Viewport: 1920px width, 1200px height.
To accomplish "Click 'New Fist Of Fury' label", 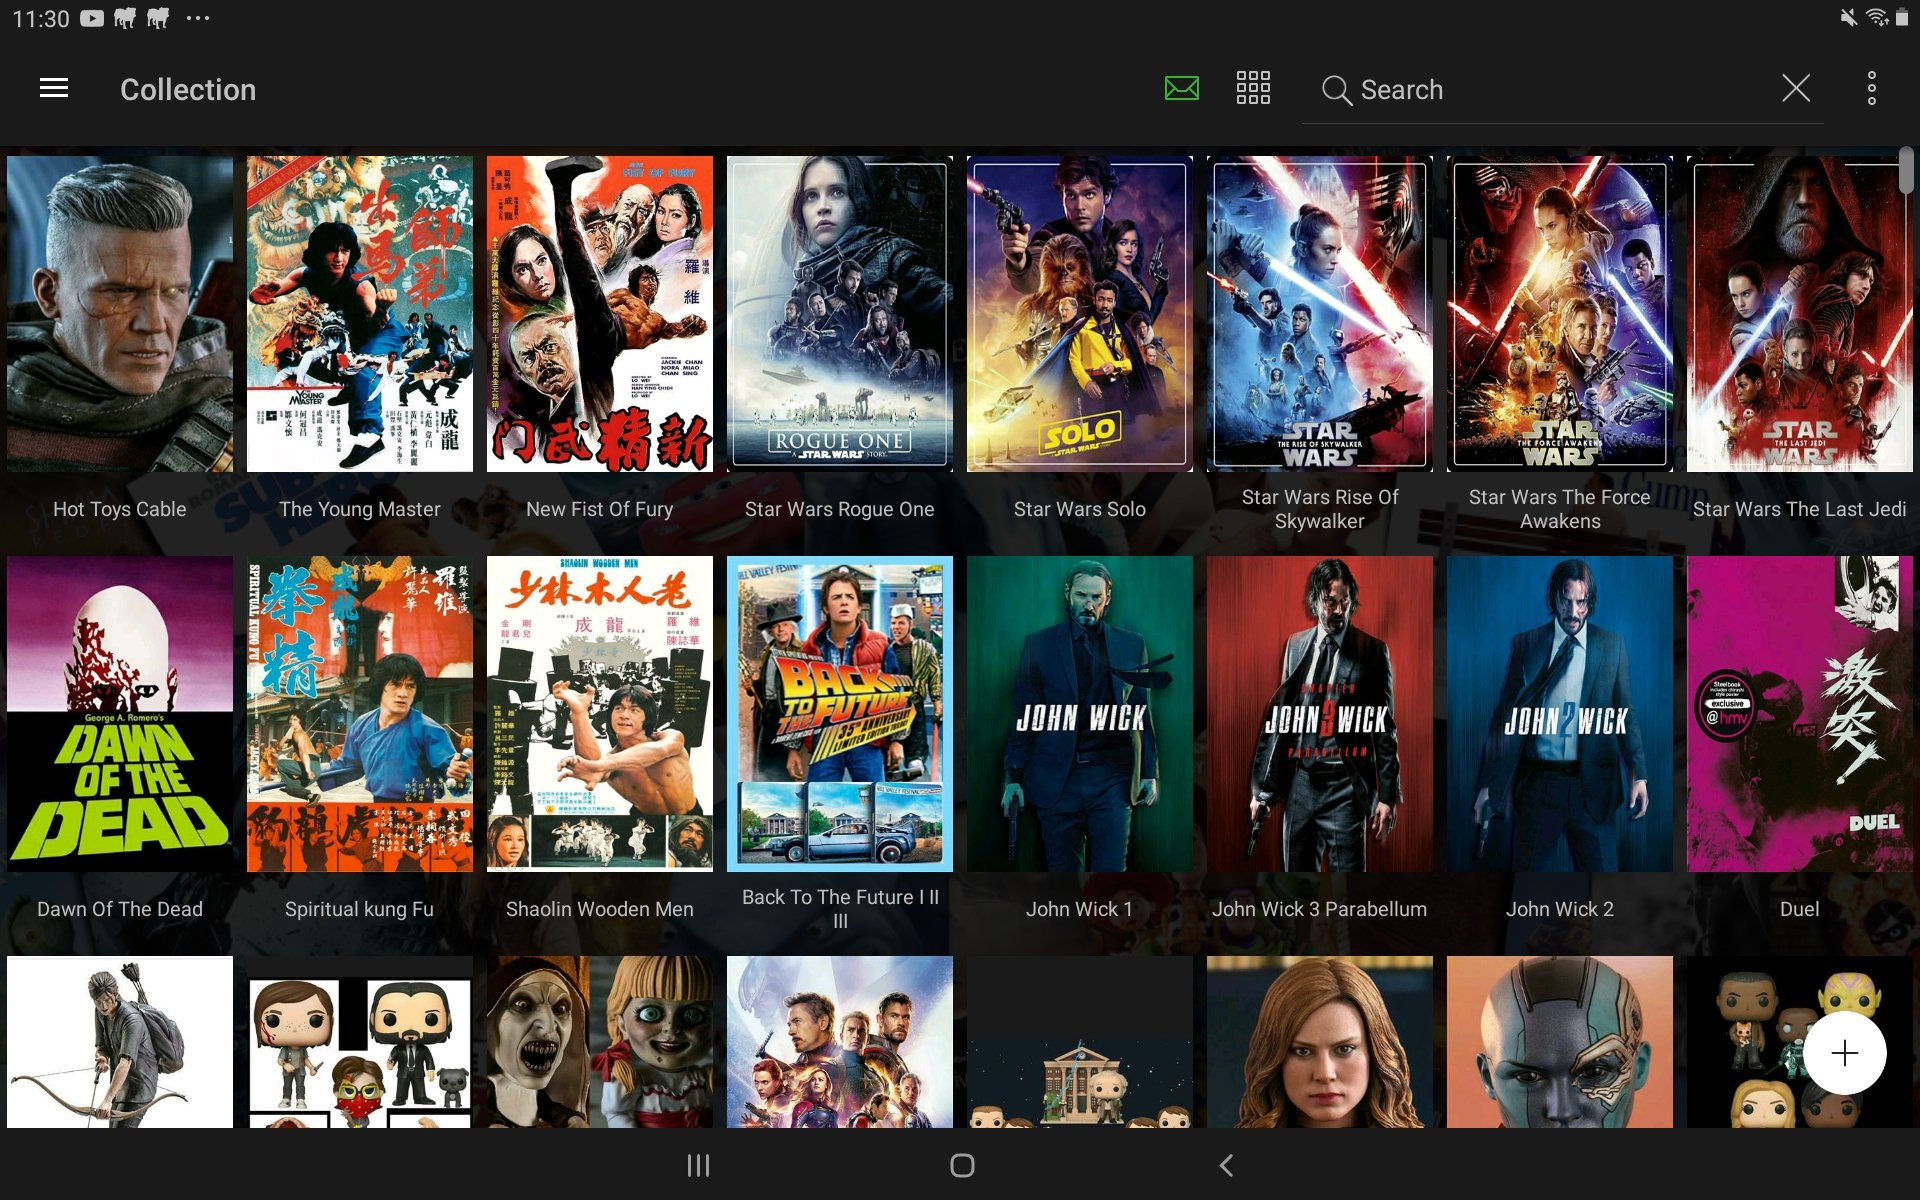I will (x=600, y=509).
